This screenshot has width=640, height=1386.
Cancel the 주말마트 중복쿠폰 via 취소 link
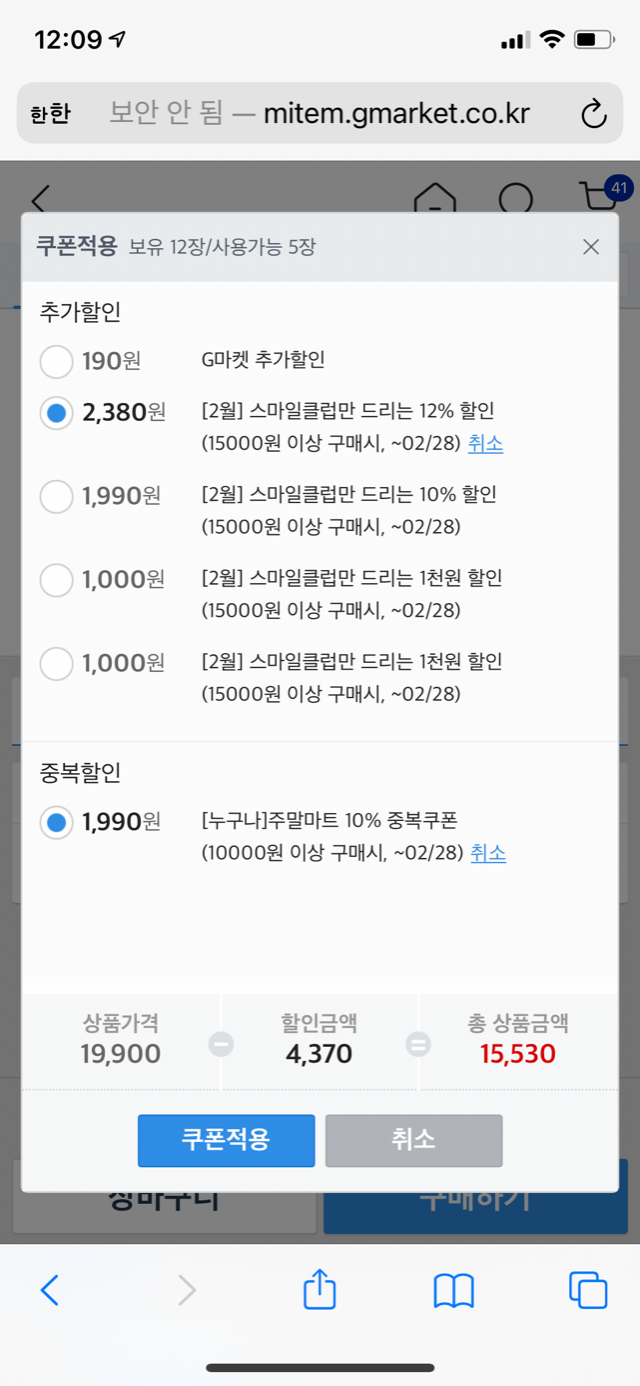coord(488,853)
